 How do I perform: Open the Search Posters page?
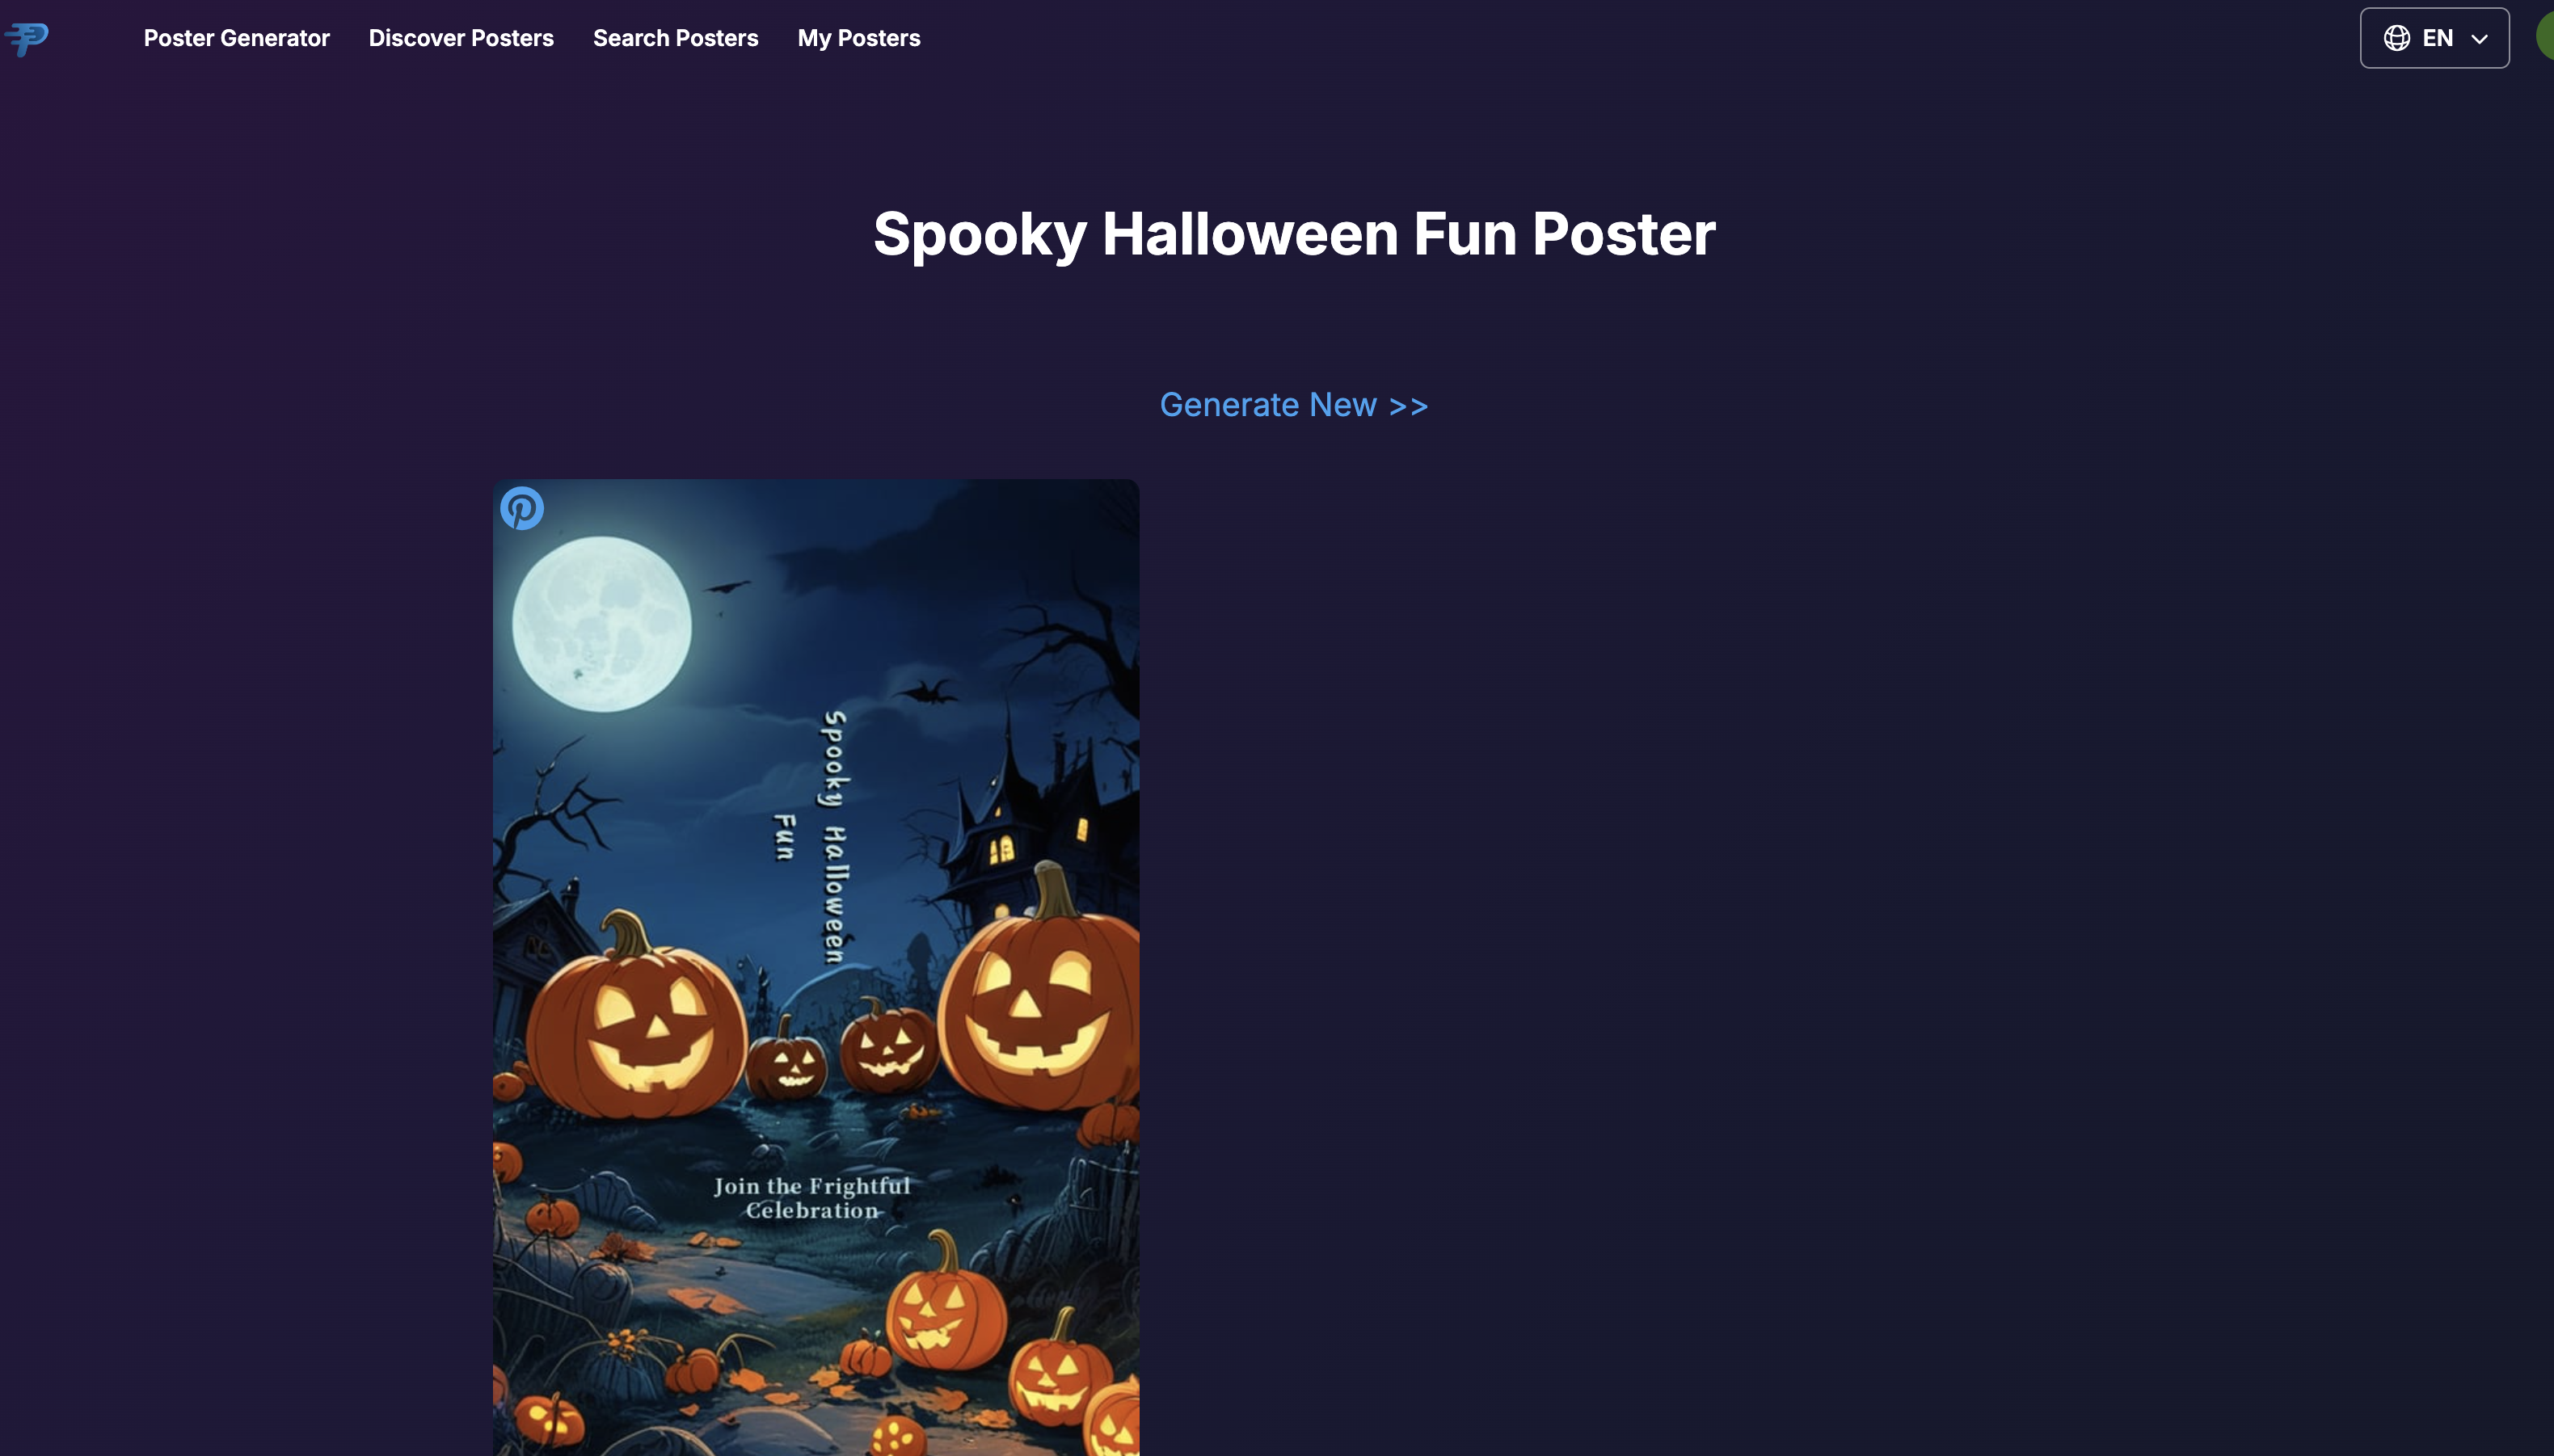tap(675, 38)
